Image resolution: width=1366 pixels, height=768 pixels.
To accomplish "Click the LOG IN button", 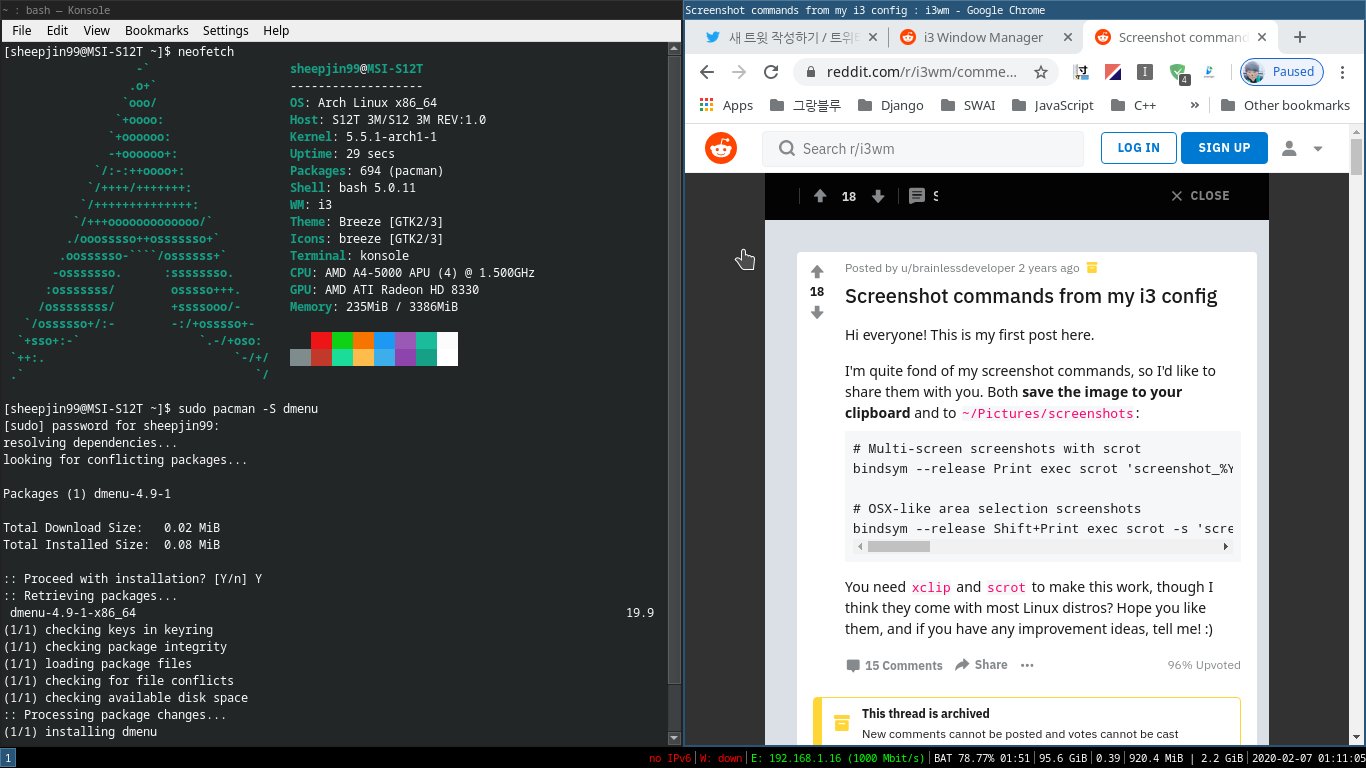I will pyautogui.click(x=1138, y=148).
